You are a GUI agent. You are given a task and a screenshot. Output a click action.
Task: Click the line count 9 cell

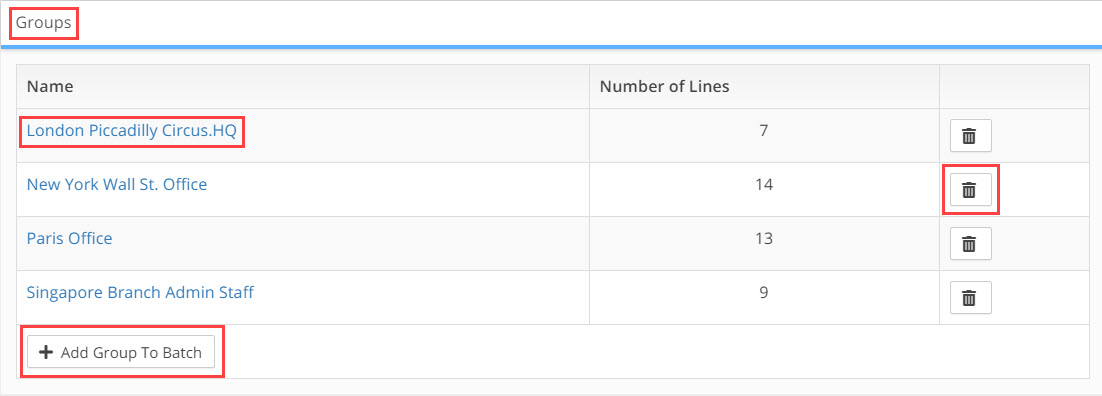coord(765,298)
